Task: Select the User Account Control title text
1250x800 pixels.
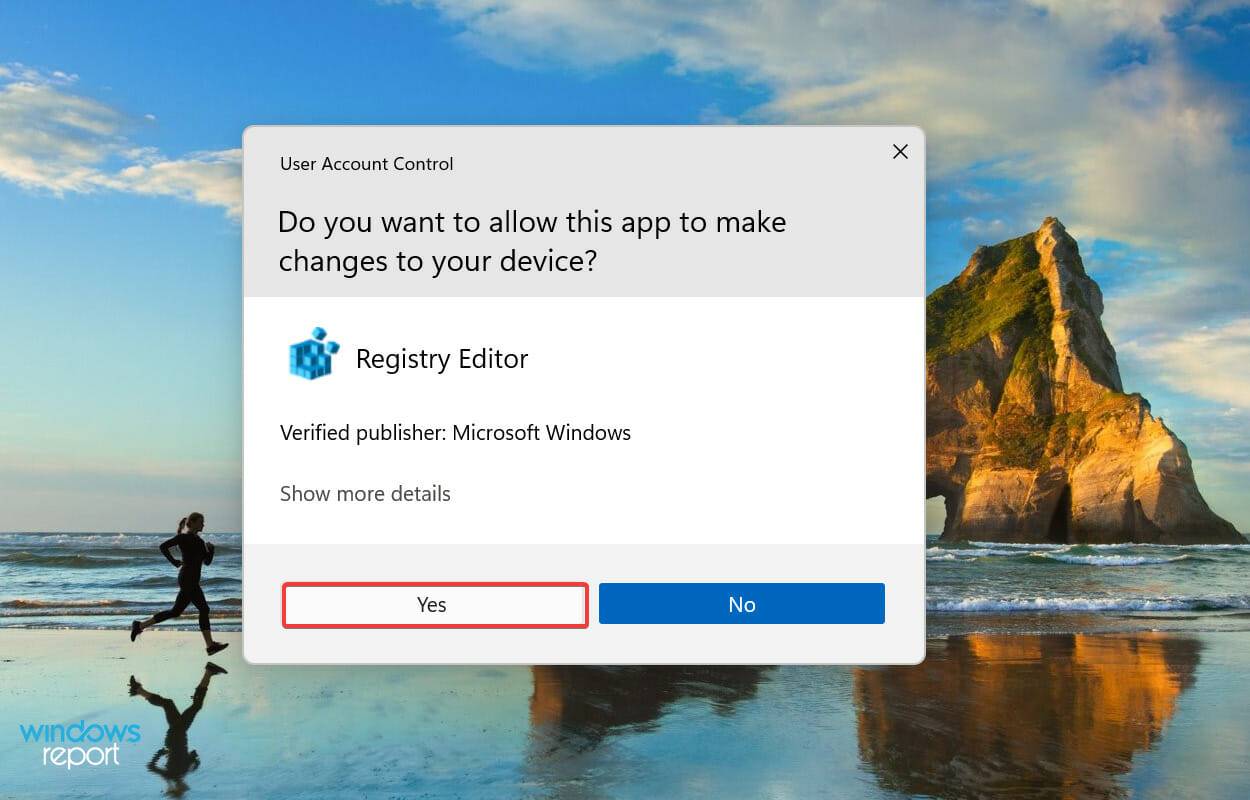Action: tap(366, 163)
